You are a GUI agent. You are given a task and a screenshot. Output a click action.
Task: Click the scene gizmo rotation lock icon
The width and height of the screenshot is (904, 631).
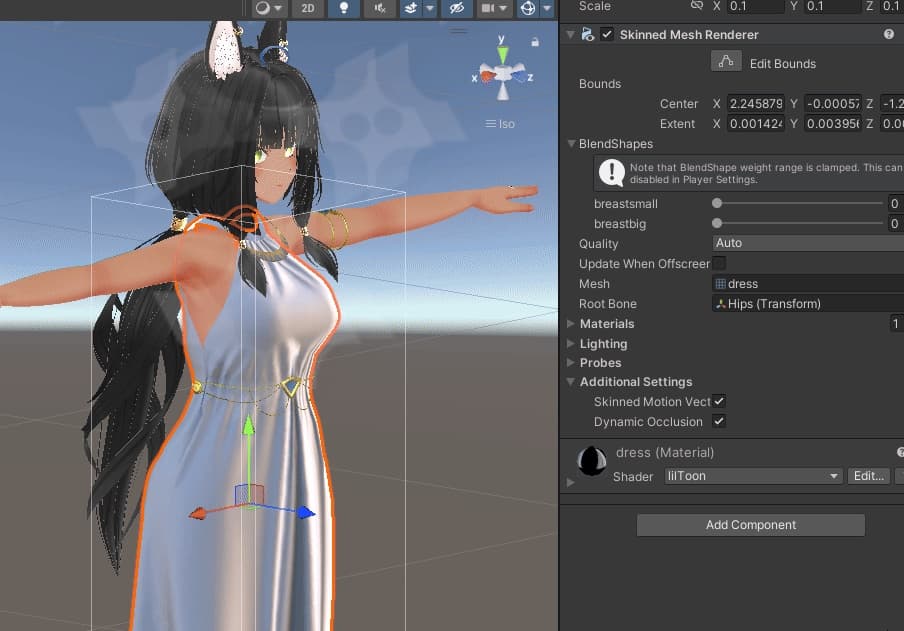pyautogui.click(x=535, y=42)
